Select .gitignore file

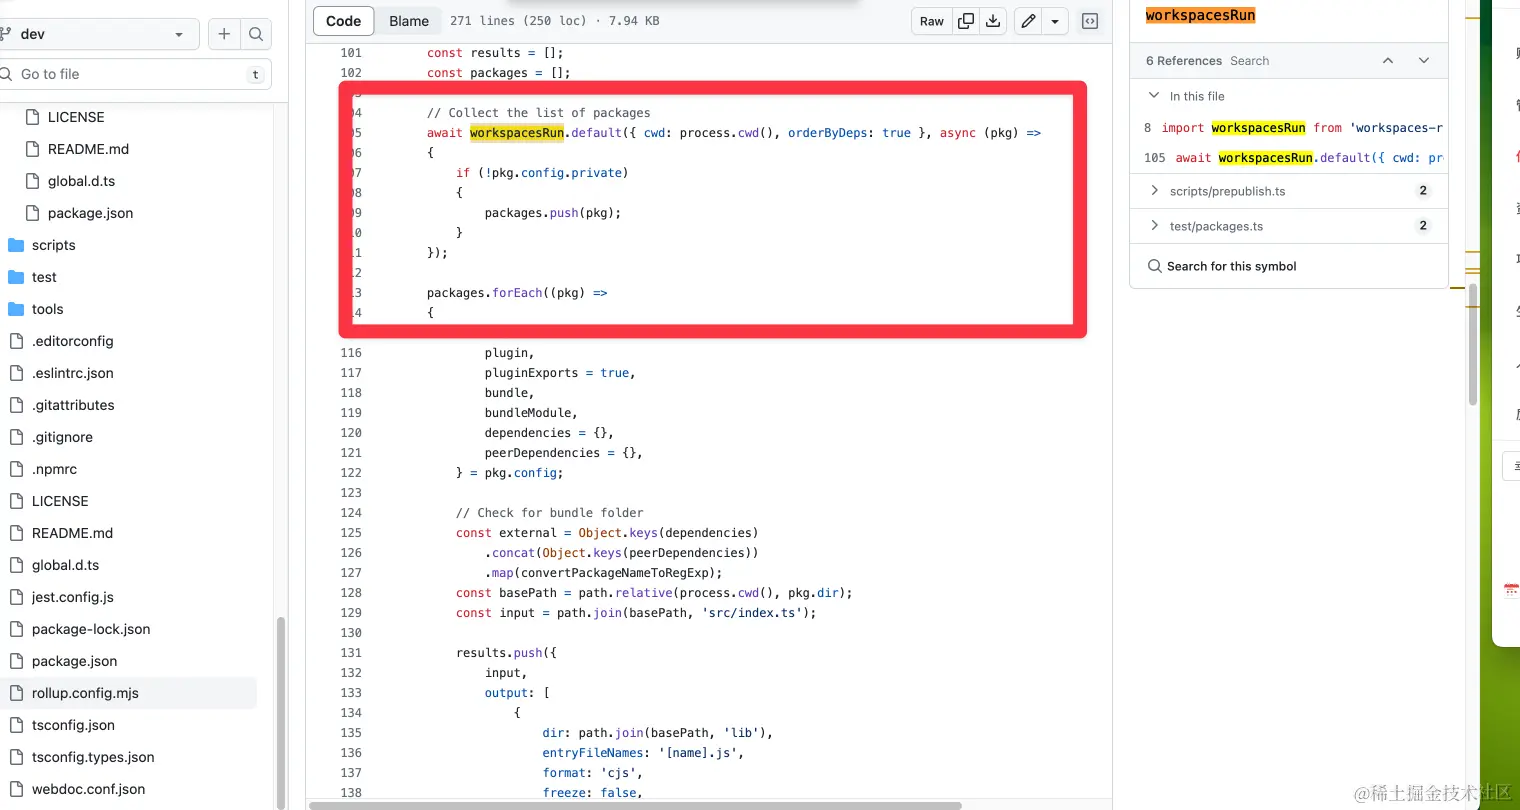62,437
